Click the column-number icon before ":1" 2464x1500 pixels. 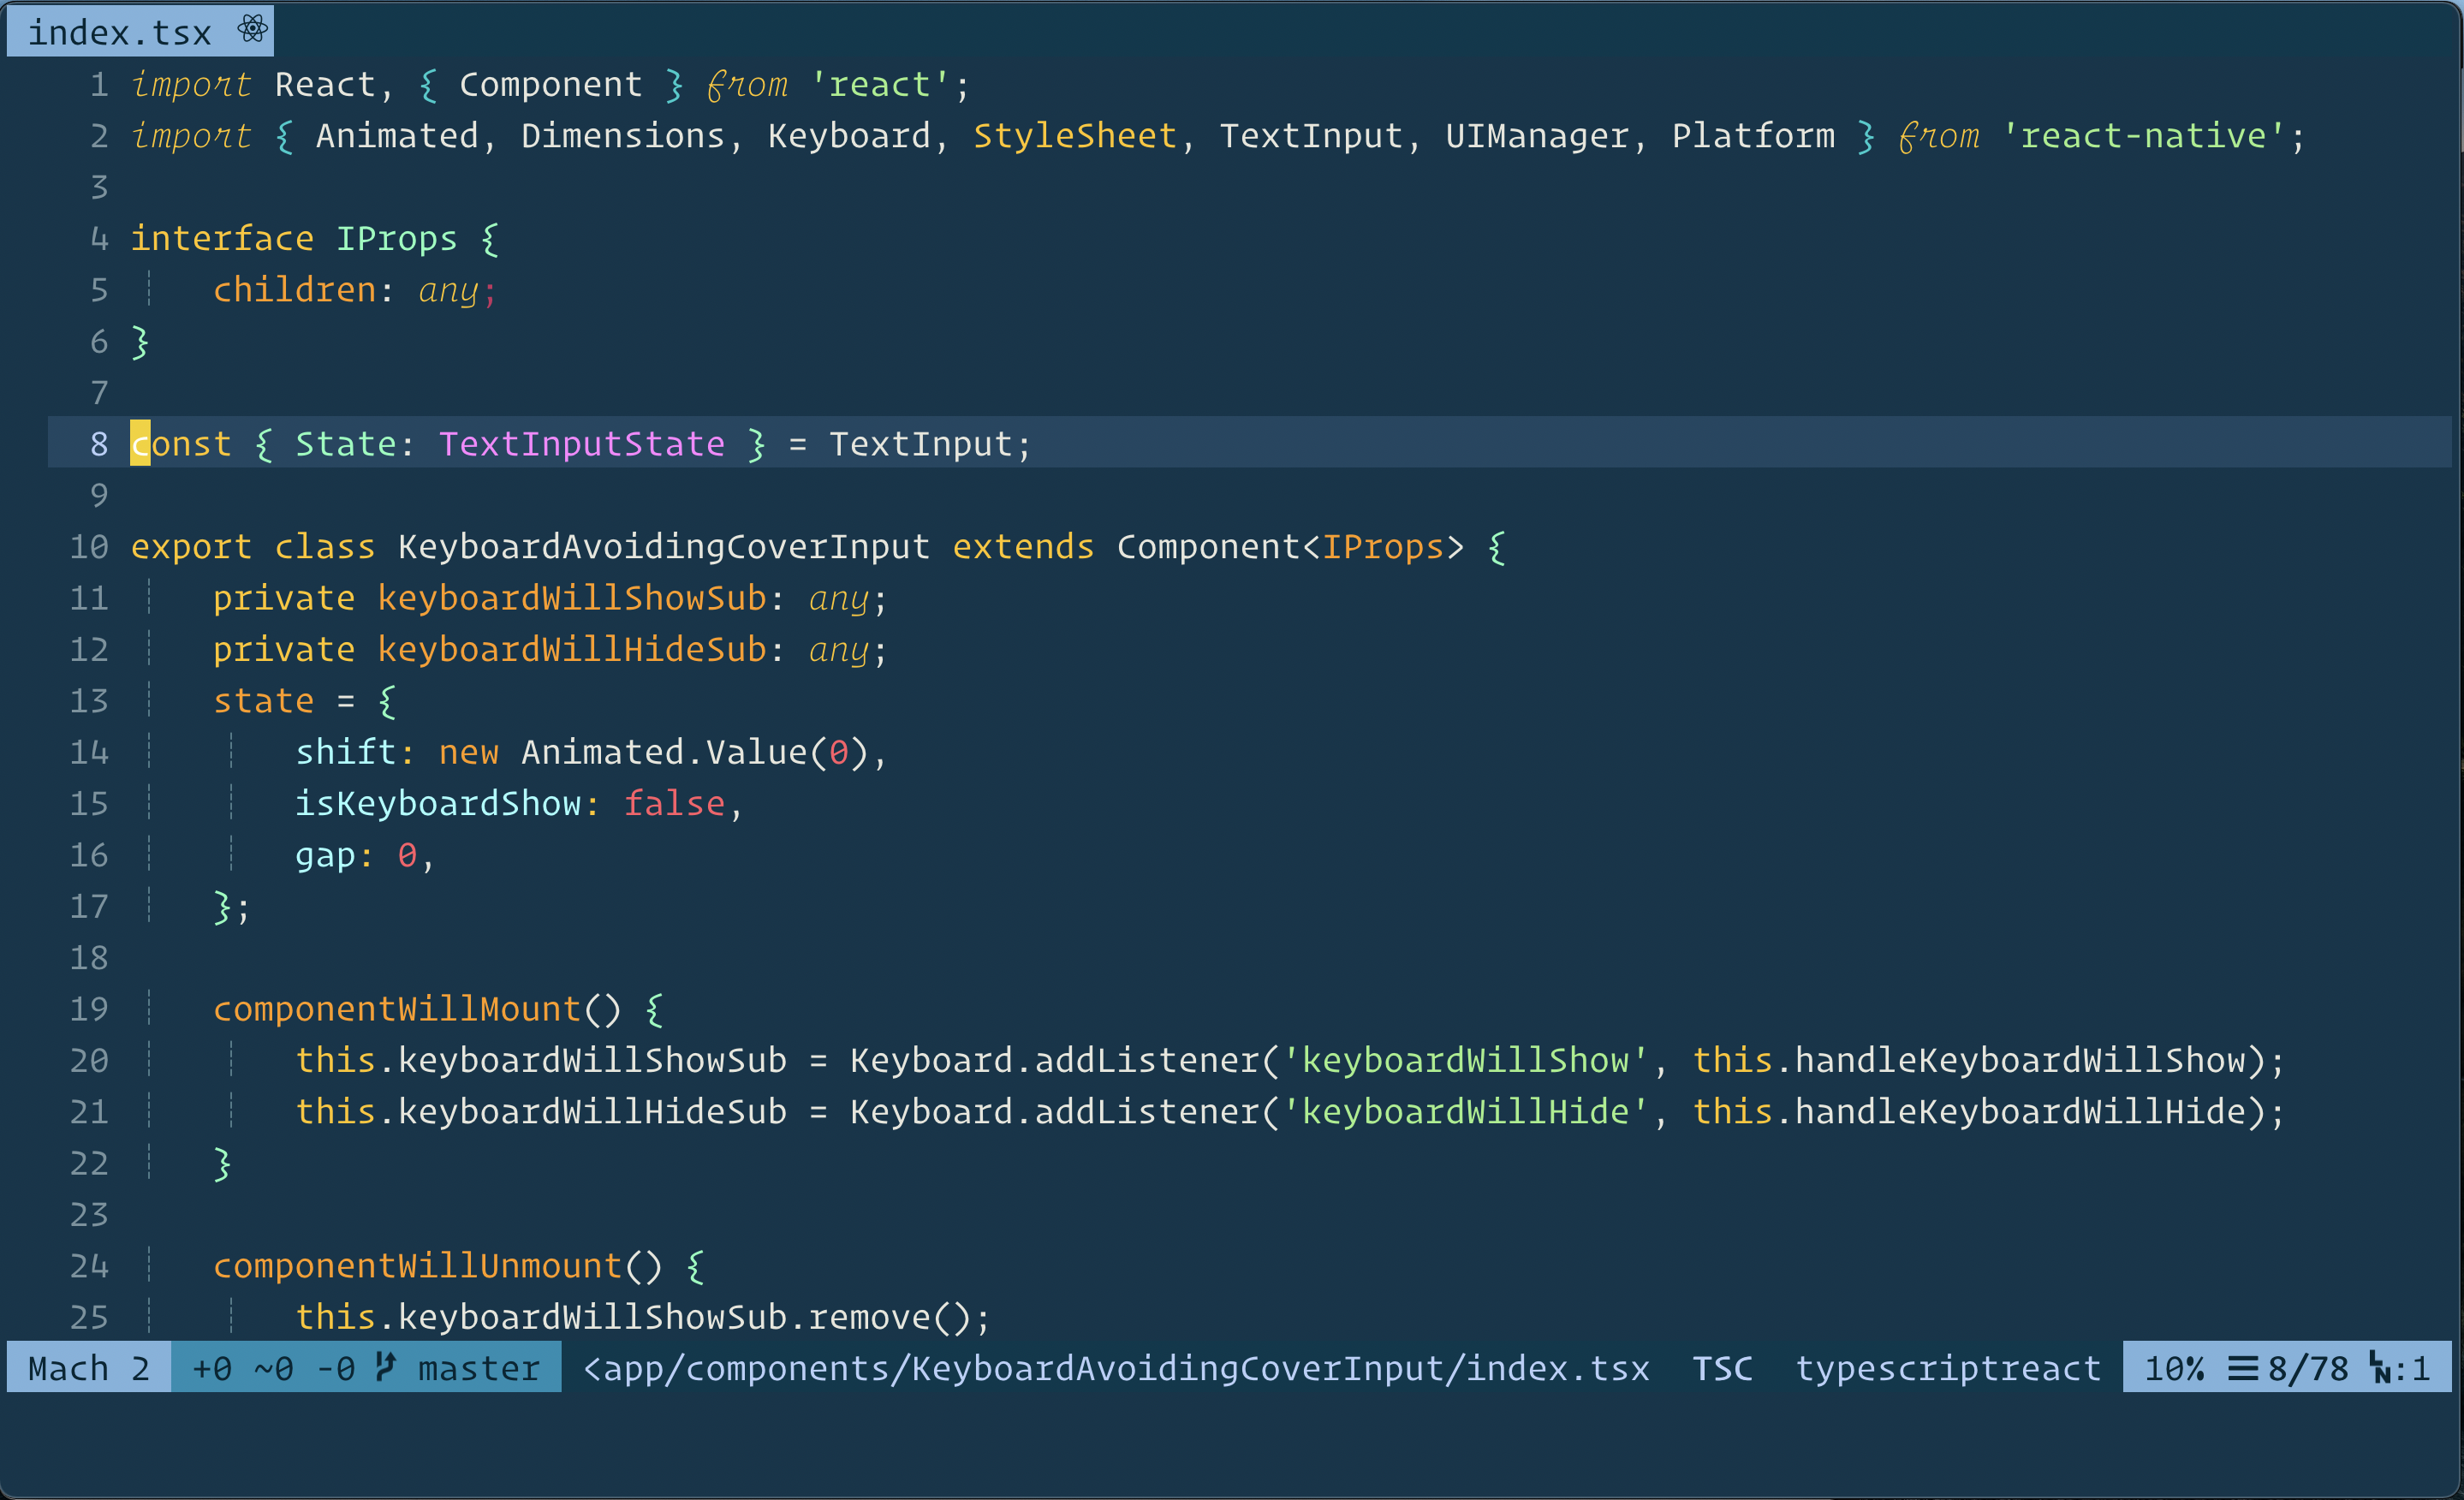coord(2383,1368)
